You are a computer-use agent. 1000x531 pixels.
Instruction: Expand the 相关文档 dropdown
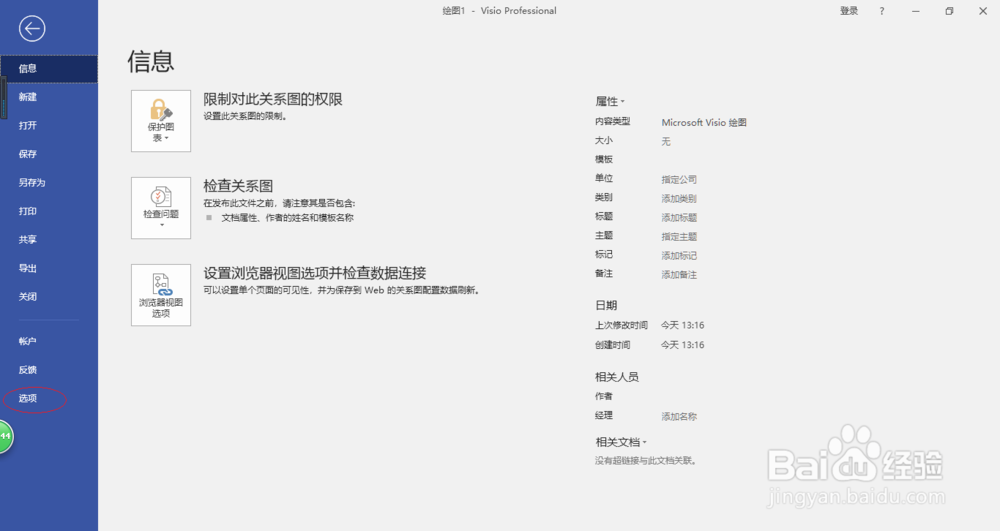(x=621, y=442)
